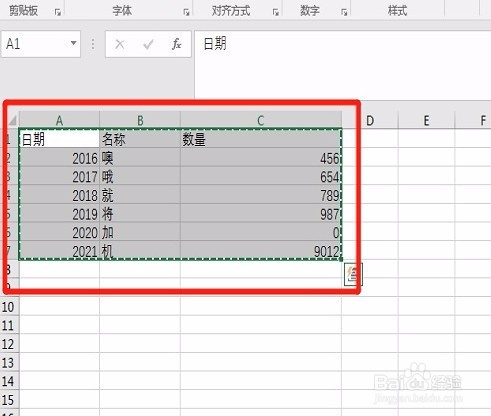The width and height of the screenshot is (491, 416).
Task: Click cell containing 2021
Action: (x=59, y=251)
